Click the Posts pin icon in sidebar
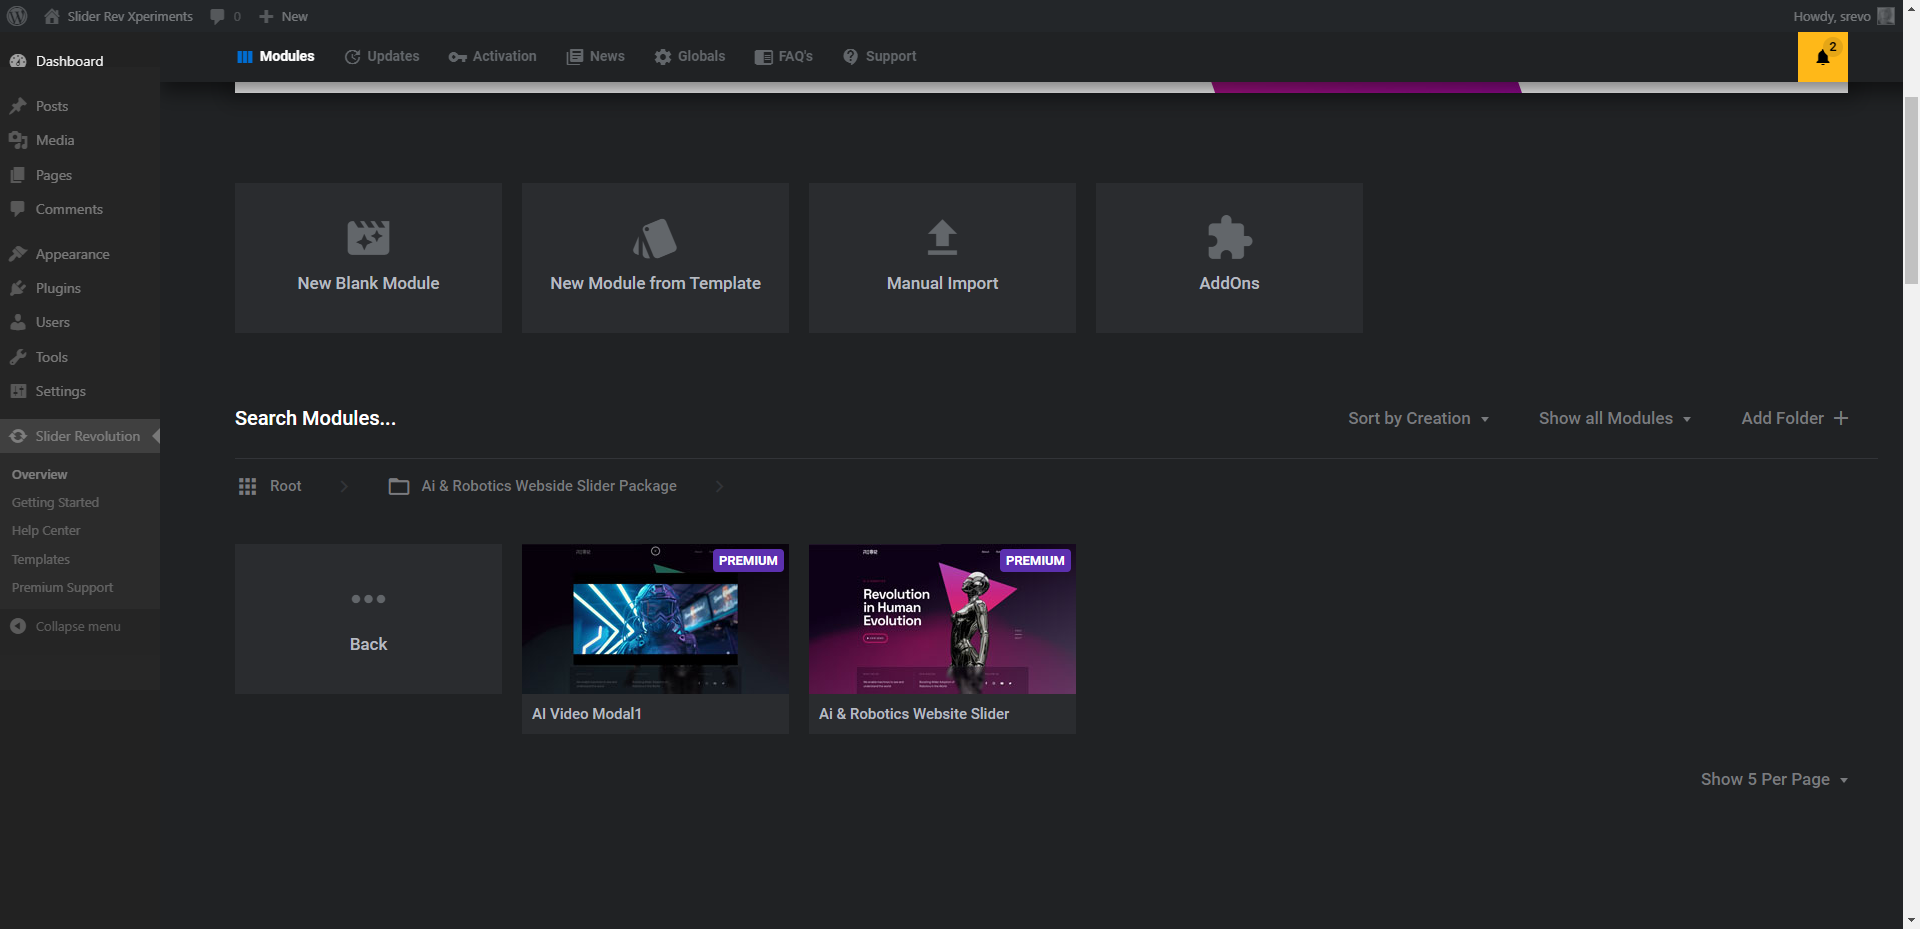The image size is (1920, 929). click(x=18, y=106)
